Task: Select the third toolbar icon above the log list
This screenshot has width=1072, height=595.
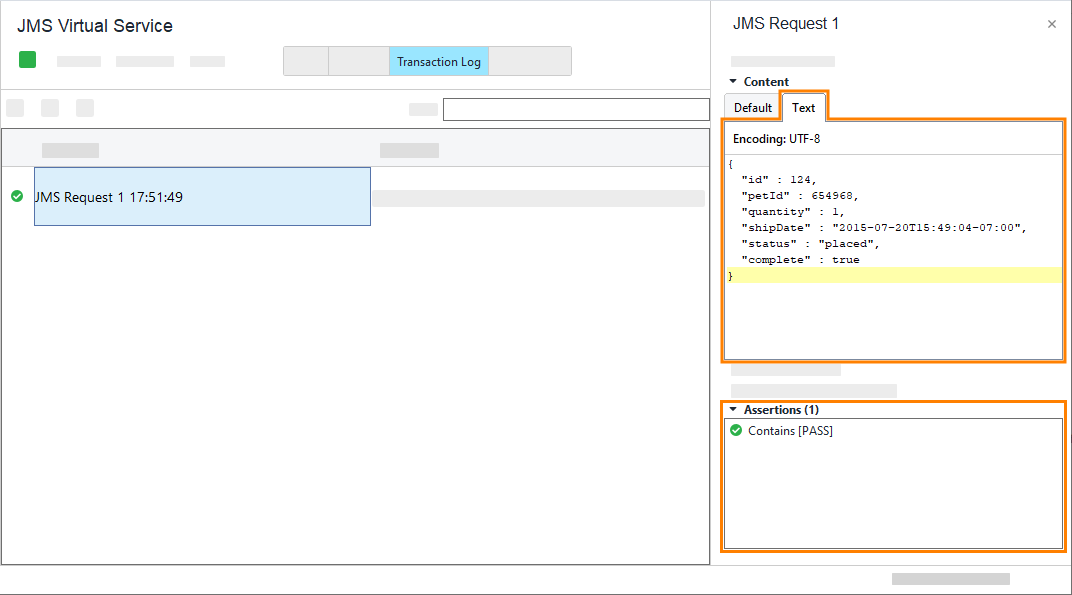Action: point(85,107)
